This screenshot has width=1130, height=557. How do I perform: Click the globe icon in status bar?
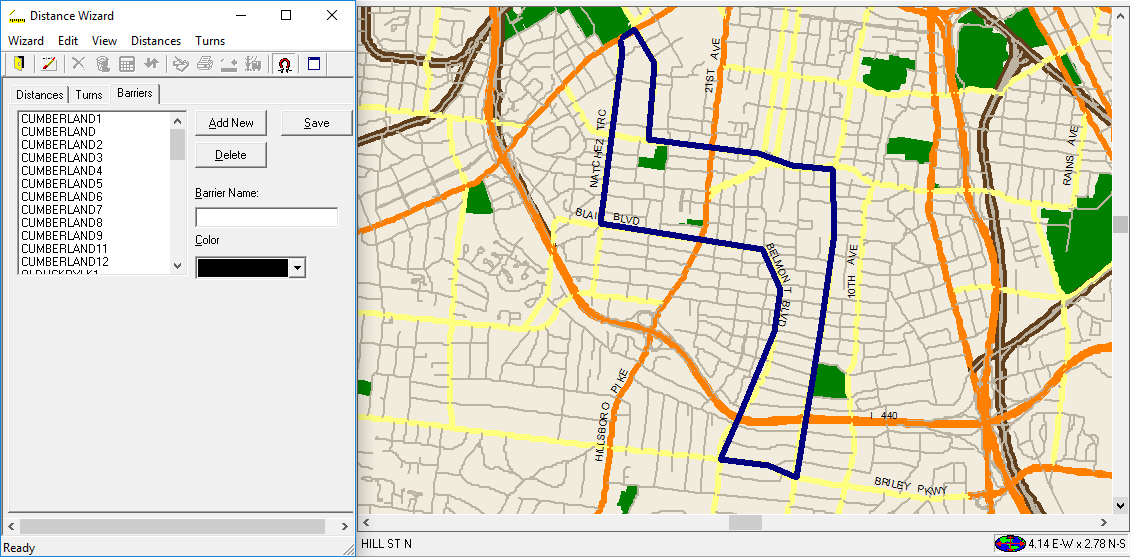tap(1009, 544)
